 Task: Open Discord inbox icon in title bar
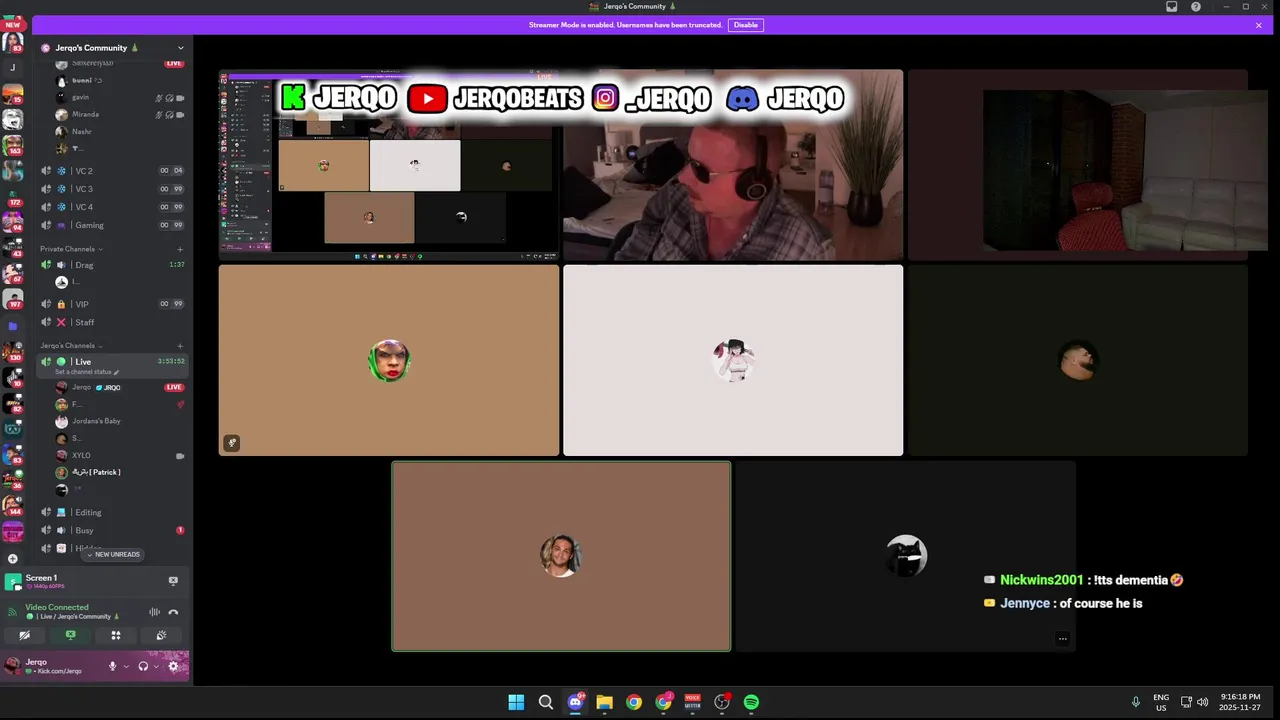coord(1171,7)
